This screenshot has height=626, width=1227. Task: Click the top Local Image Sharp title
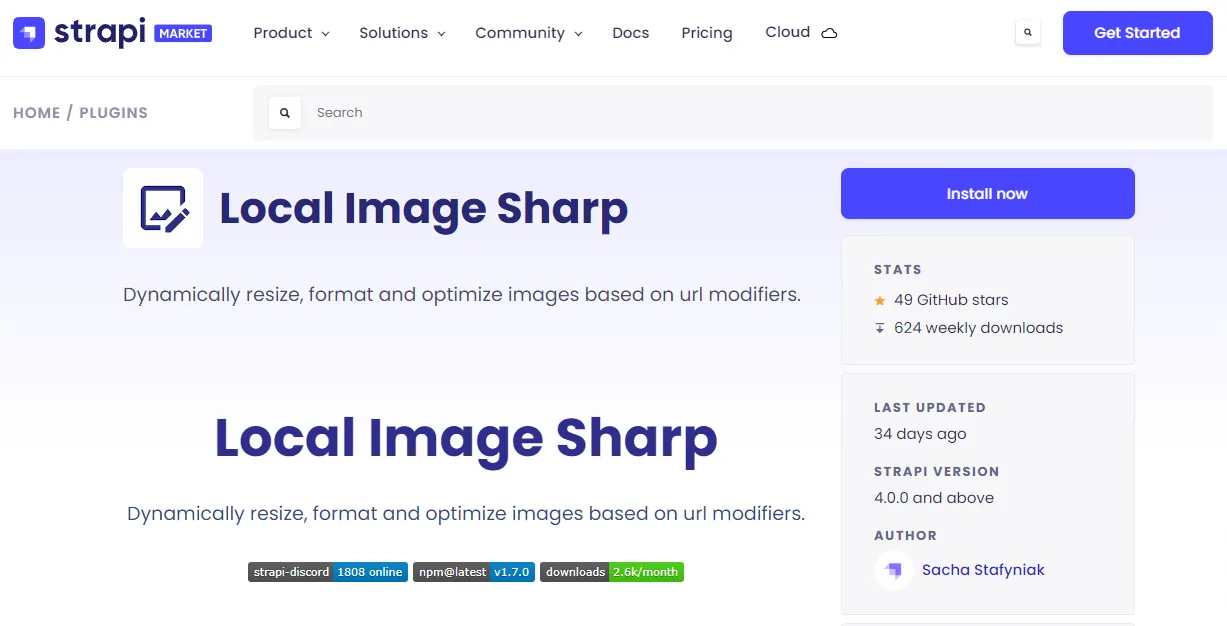(424, 208)
